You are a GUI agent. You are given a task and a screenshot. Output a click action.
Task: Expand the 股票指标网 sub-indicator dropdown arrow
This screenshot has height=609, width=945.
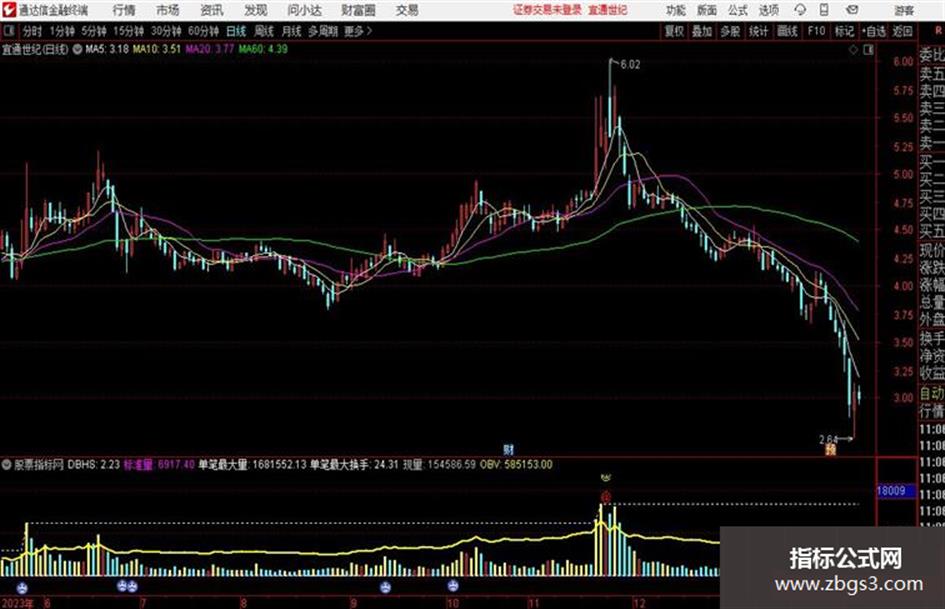click(7, 465)
